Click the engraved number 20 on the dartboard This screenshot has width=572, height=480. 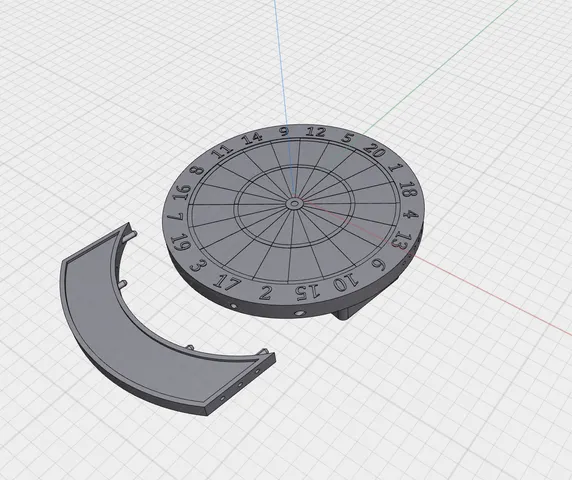click(375, 150)
